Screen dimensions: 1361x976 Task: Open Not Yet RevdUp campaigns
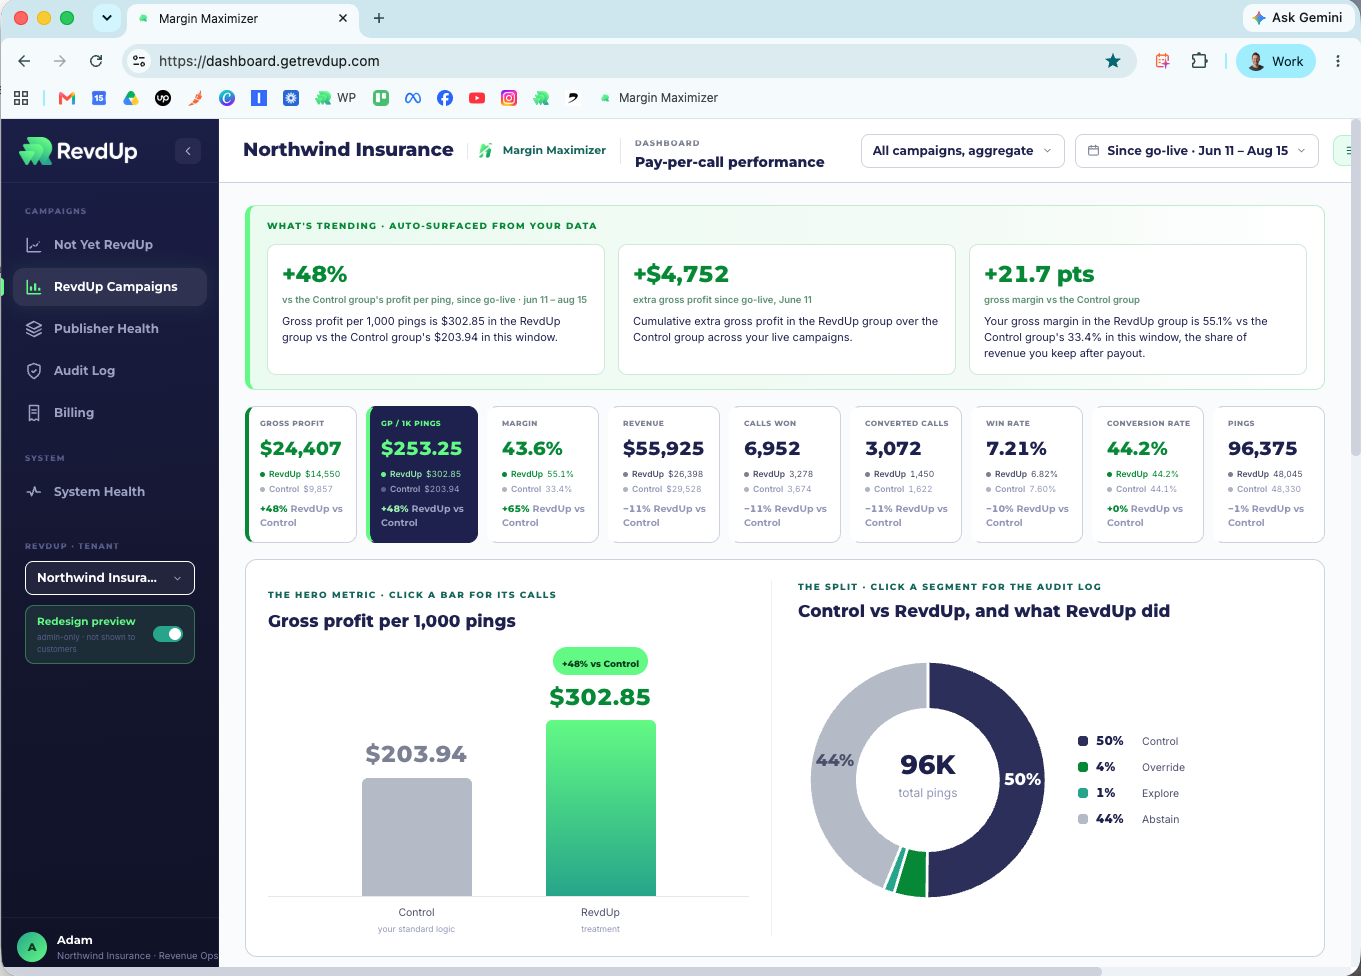(x=110, y=245)
